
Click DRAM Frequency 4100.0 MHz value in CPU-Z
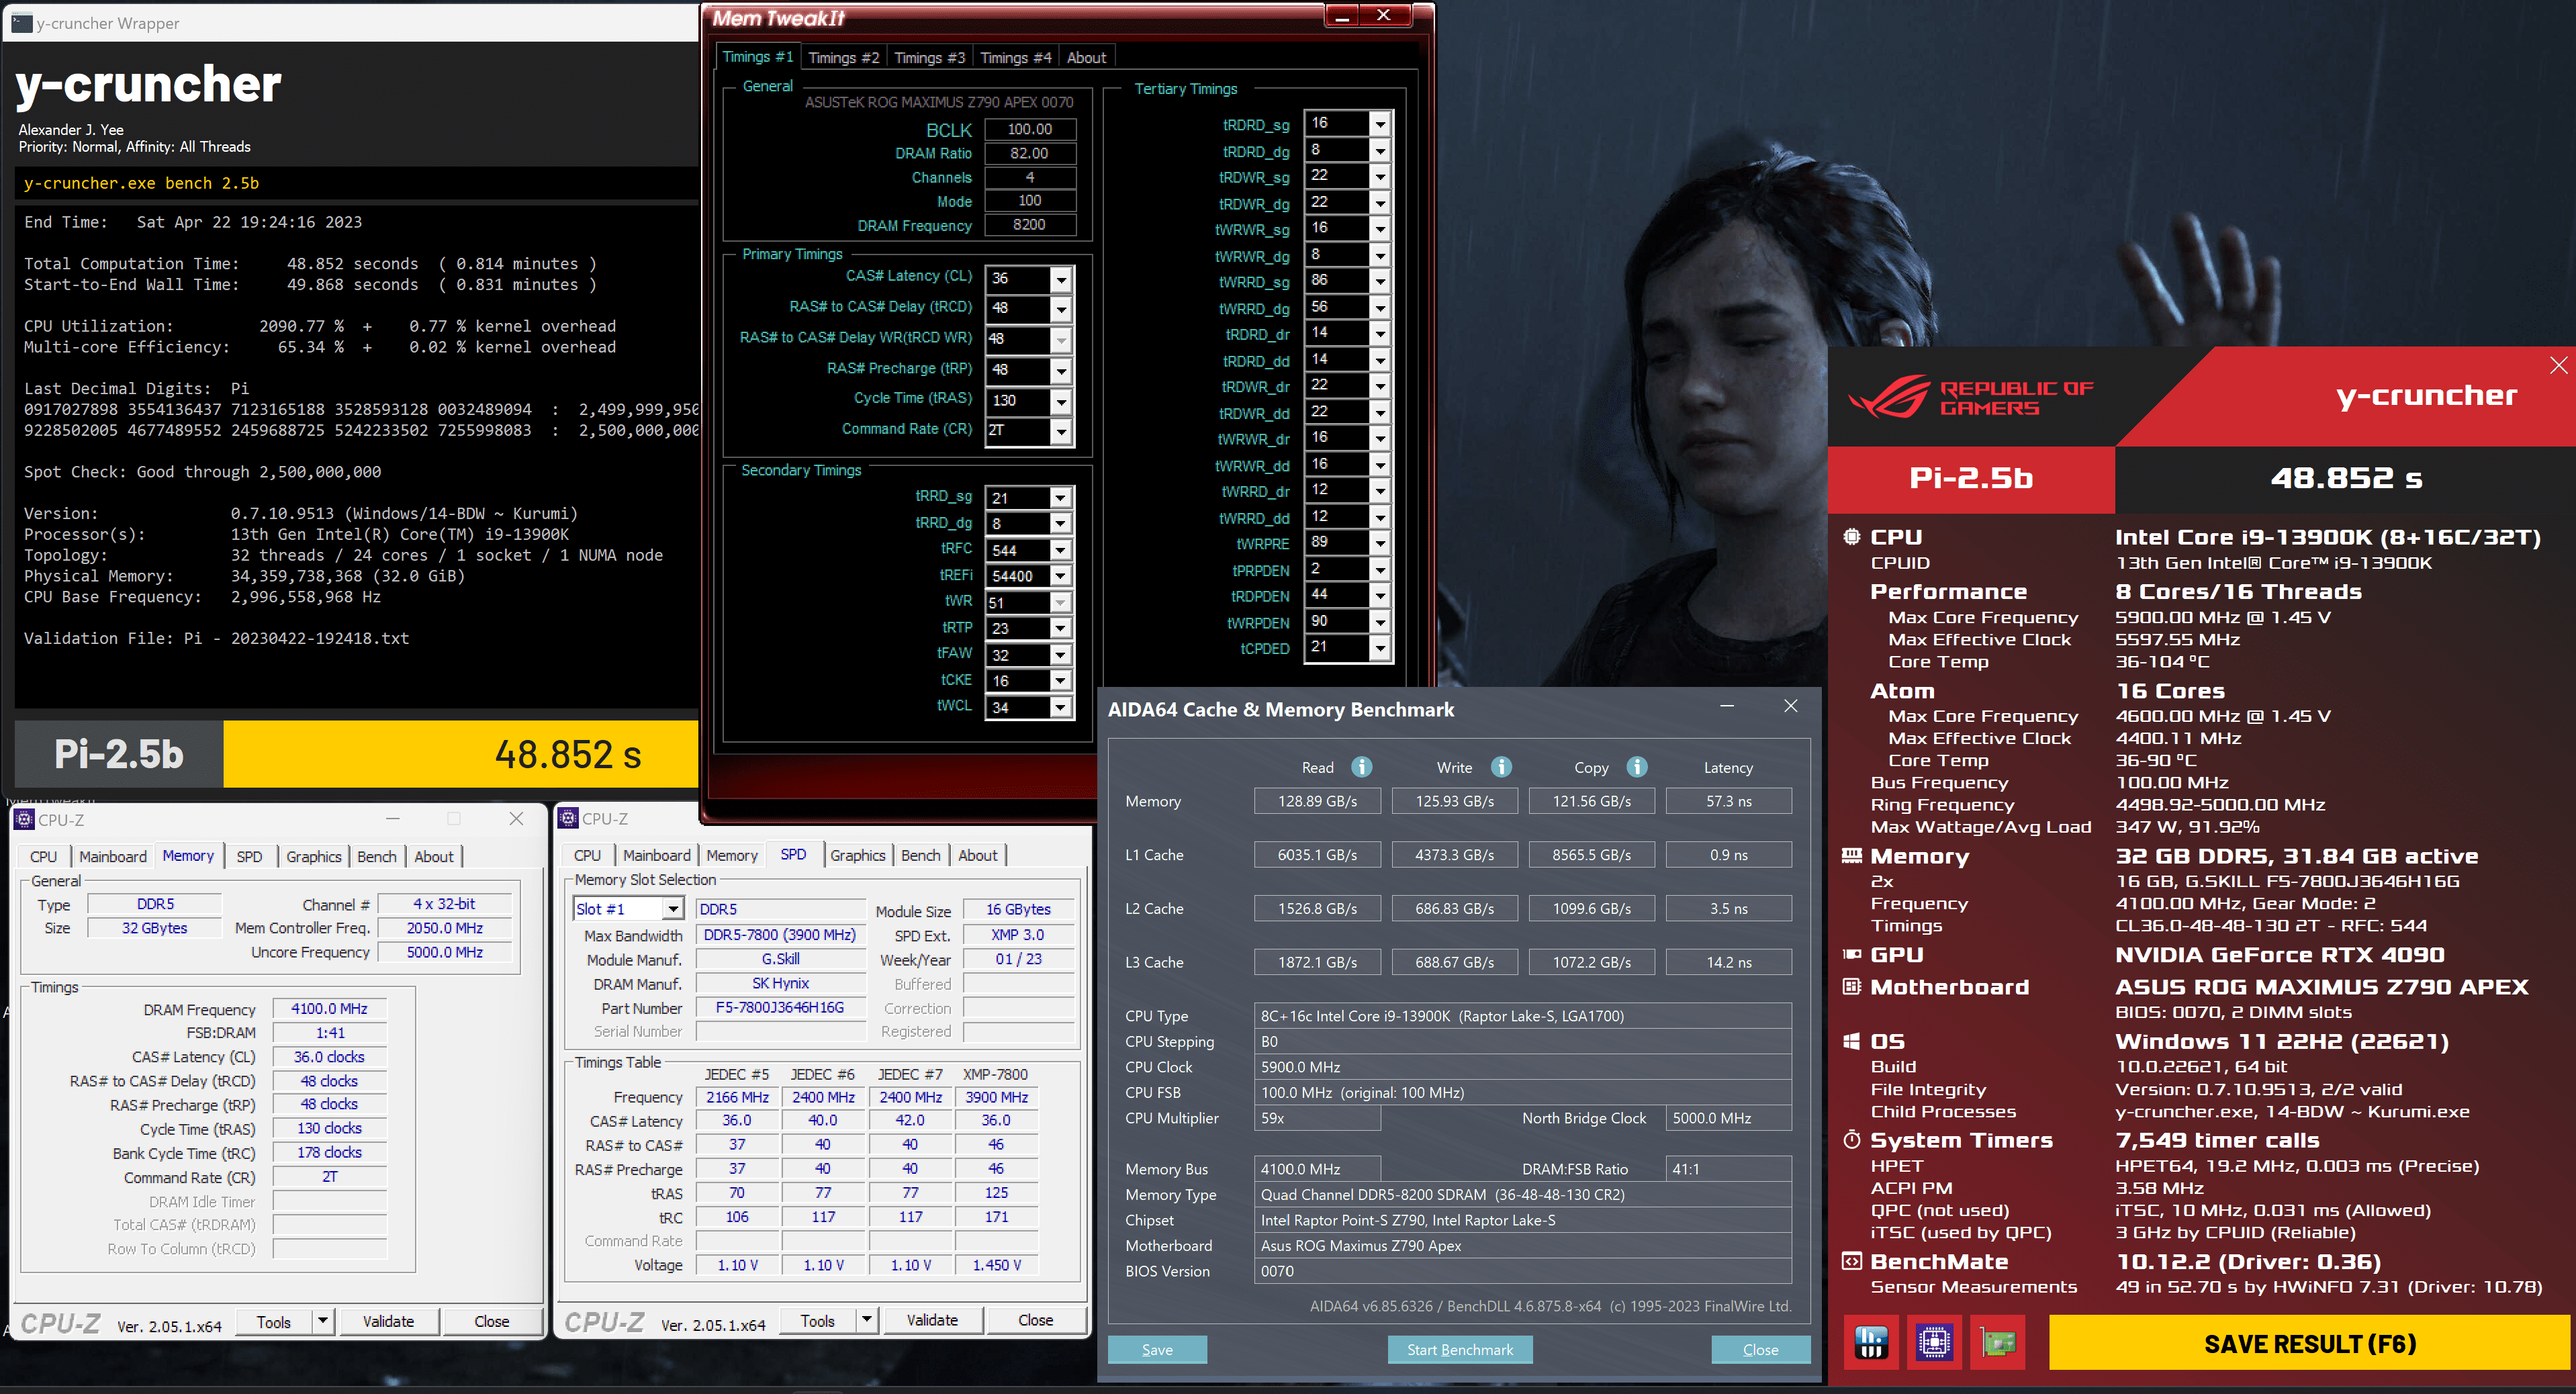tap(329, 1009)
